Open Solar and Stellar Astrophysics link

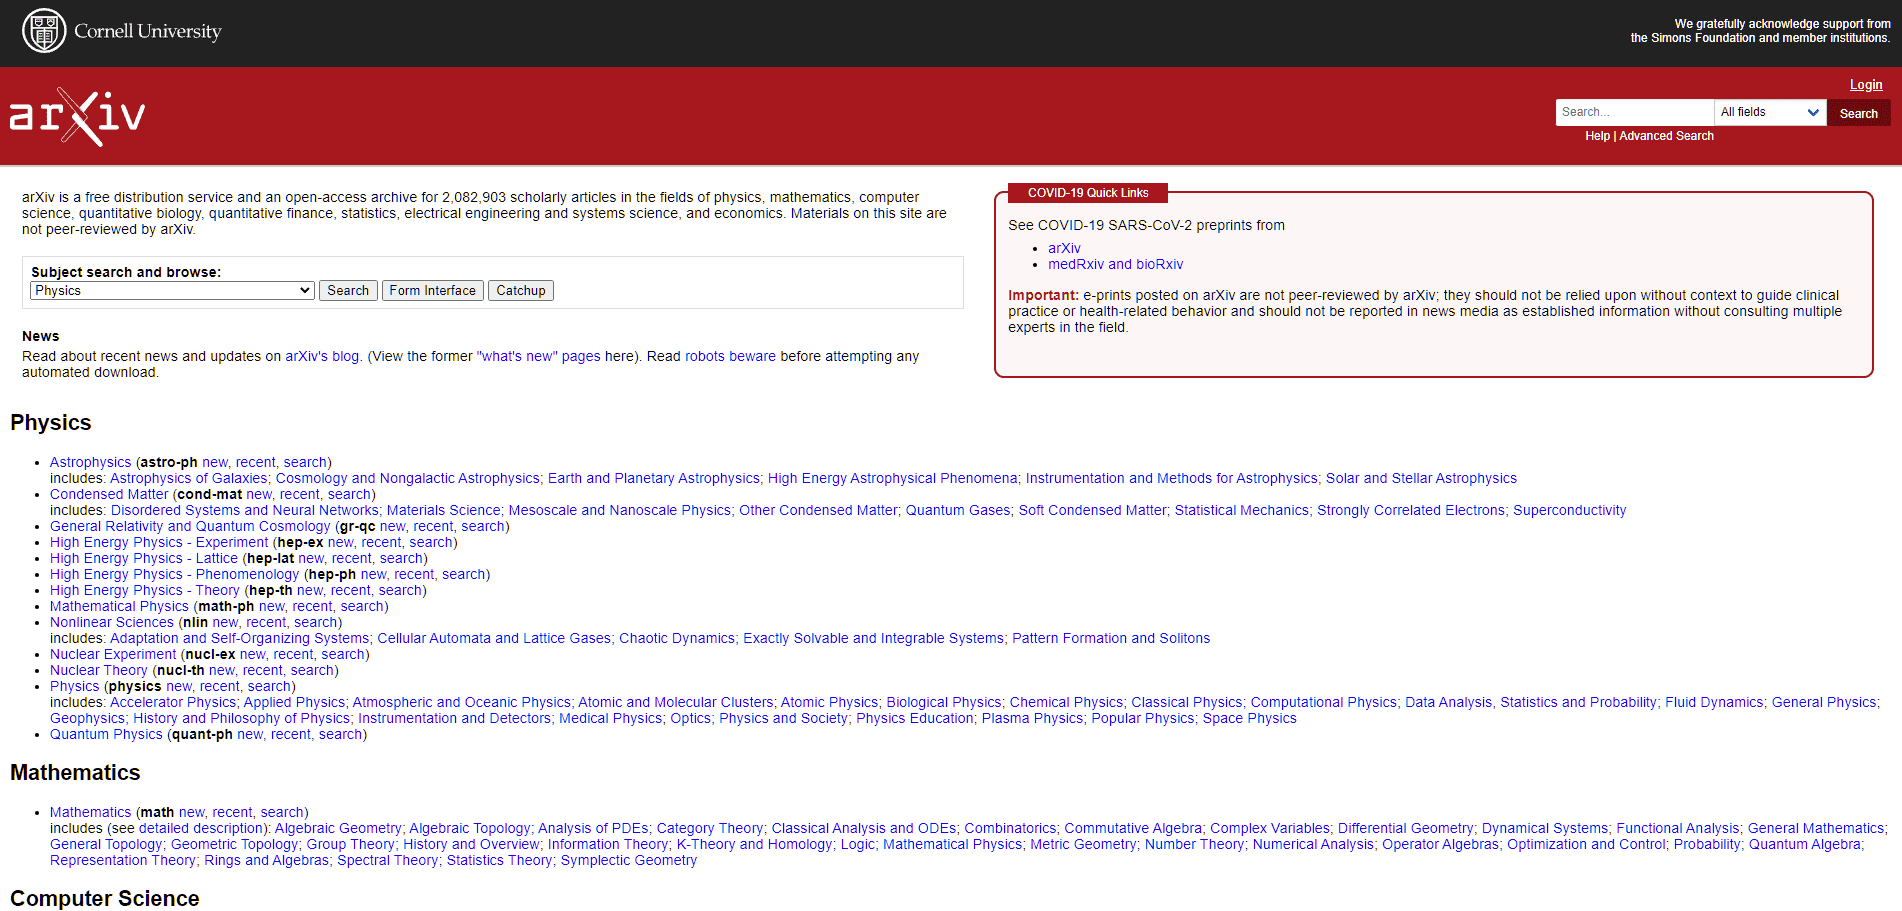[1421, 478]
